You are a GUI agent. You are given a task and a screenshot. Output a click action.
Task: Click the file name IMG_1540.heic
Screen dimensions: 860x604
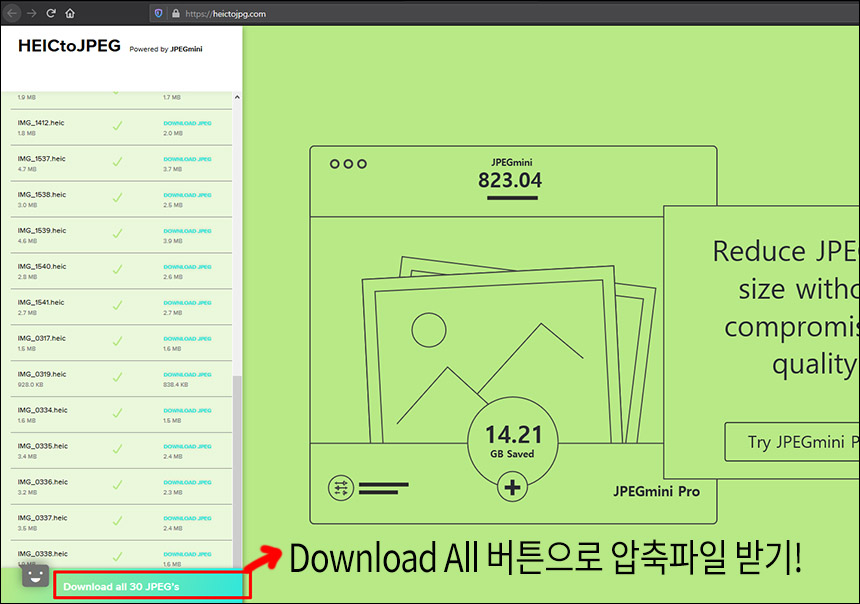42,267
